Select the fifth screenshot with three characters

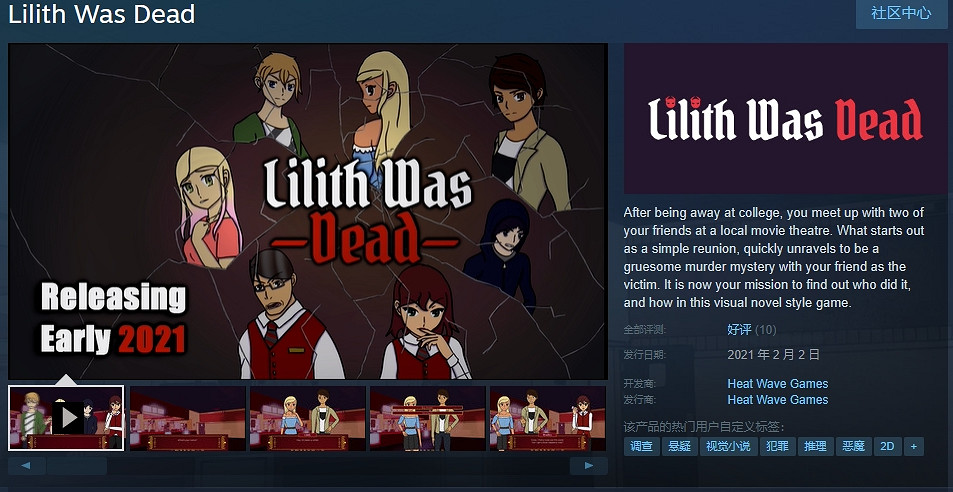548,418
